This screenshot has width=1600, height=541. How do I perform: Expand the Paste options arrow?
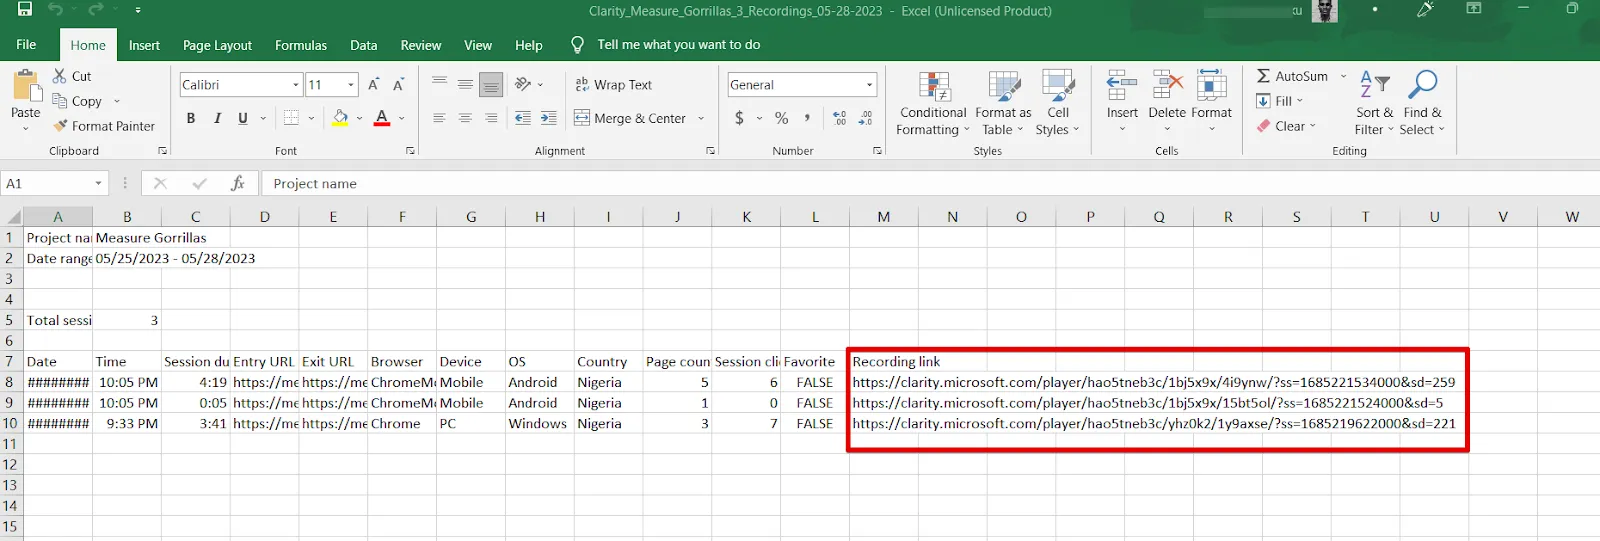tap(26, 129)
